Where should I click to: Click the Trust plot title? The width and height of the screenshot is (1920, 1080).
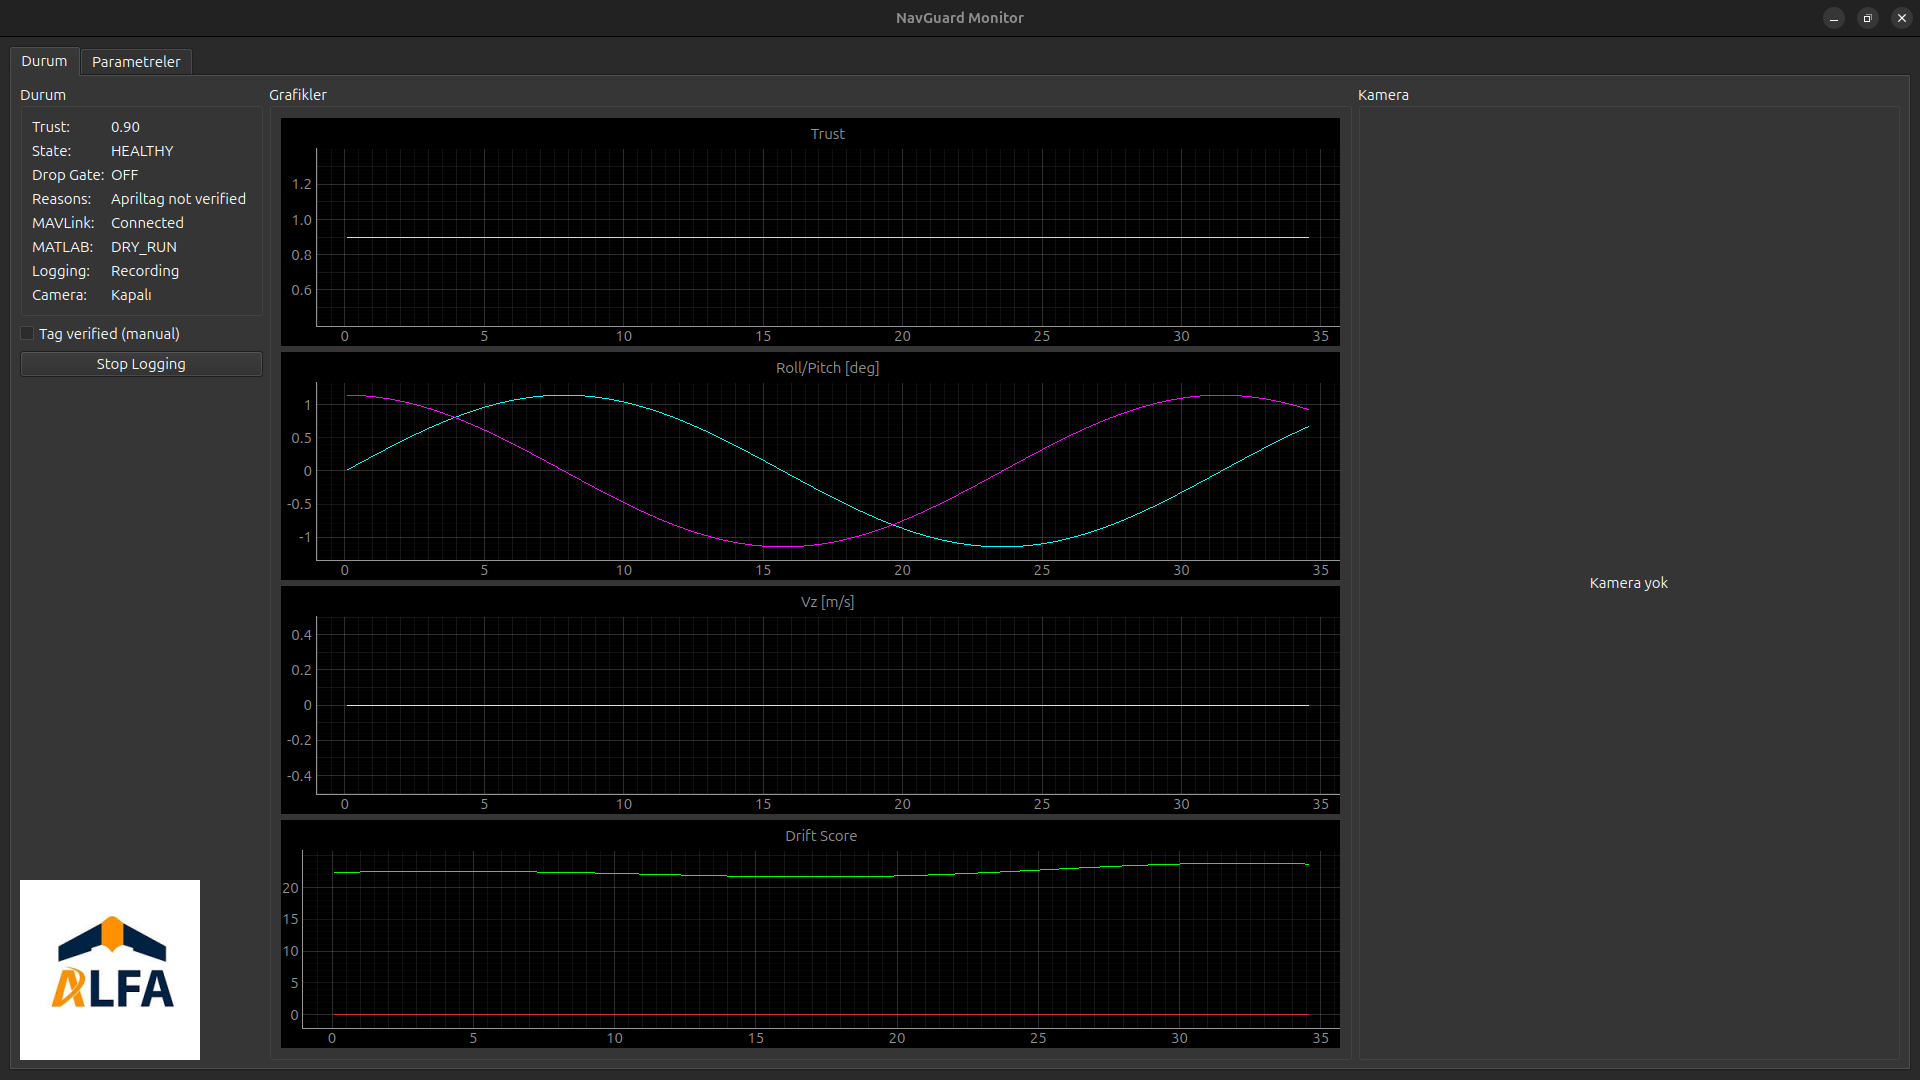point(827,134)
